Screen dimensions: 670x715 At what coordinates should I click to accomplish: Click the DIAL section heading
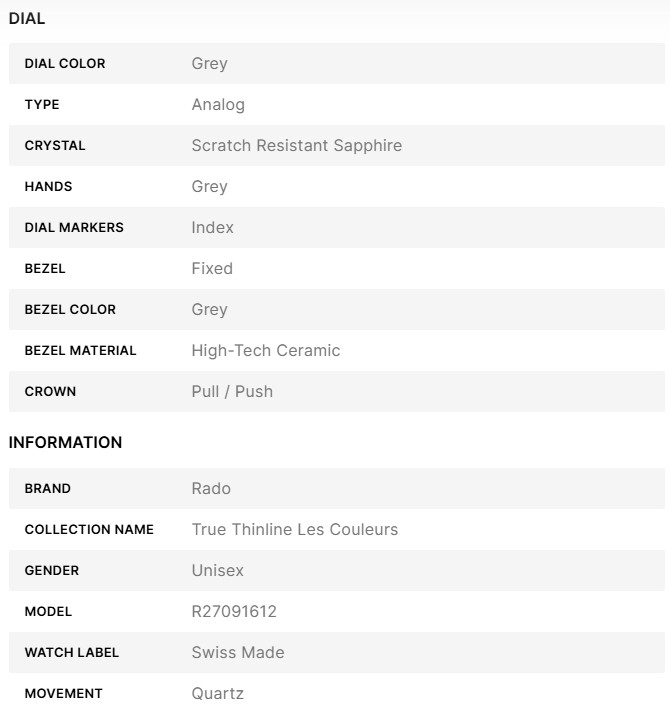(x=27, y=18)
